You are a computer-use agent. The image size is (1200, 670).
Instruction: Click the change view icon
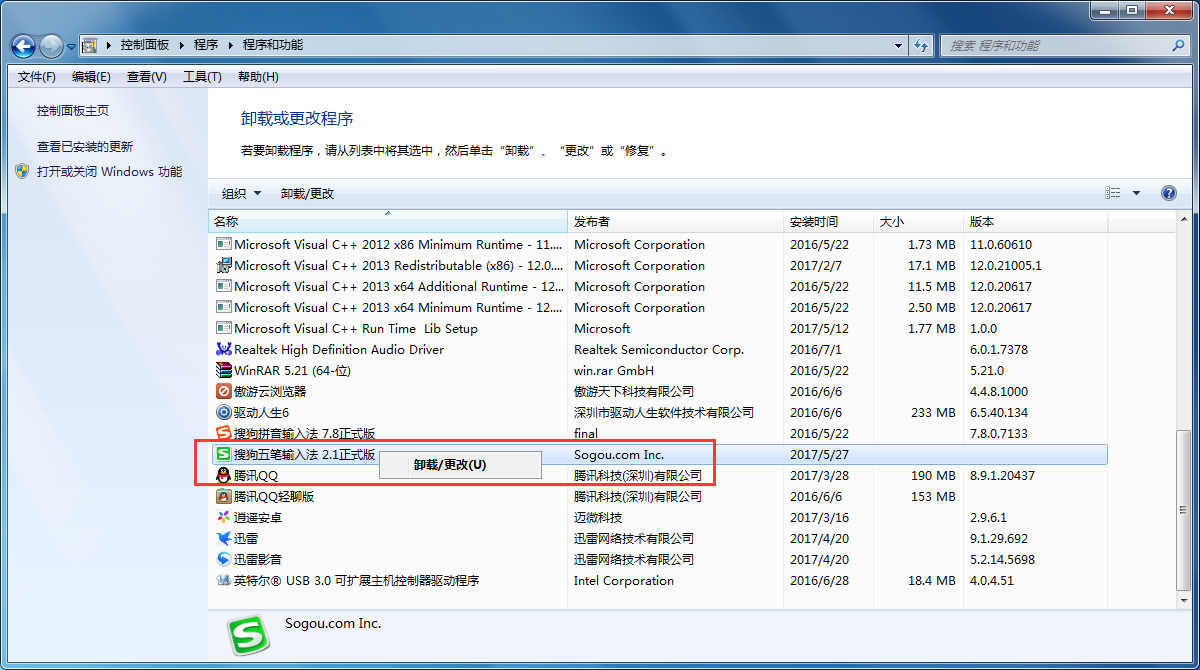click(x=1113, y=193)
